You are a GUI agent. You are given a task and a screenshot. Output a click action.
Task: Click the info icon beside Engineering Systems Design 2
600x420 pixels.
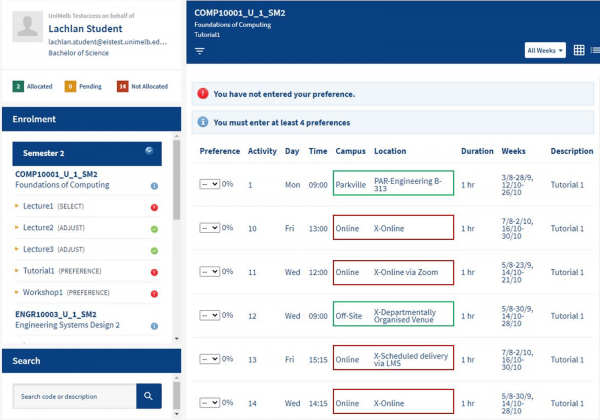(154, 326)
